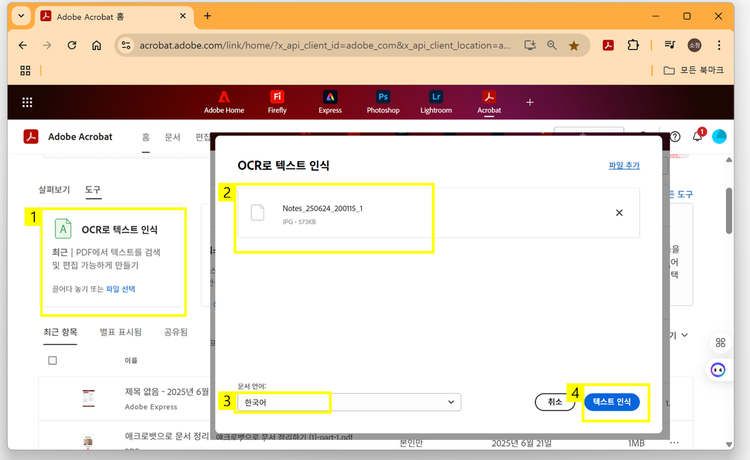Open the 홈 tab in Acrobat
The height and width of the screenshot is (460, 750).
point(146,137)
